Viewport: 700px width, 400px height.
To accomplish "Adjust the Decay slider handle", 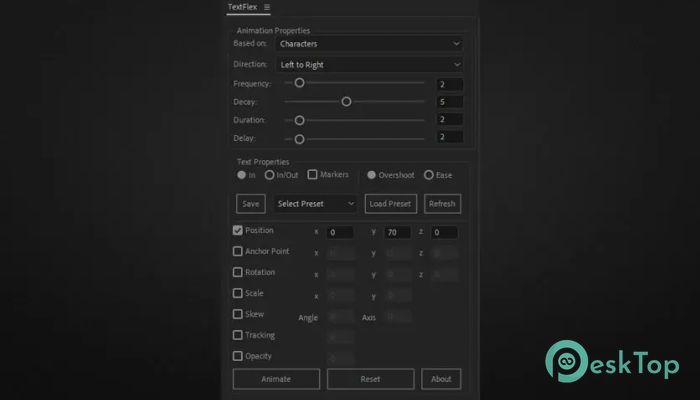I will pos(346,102).
